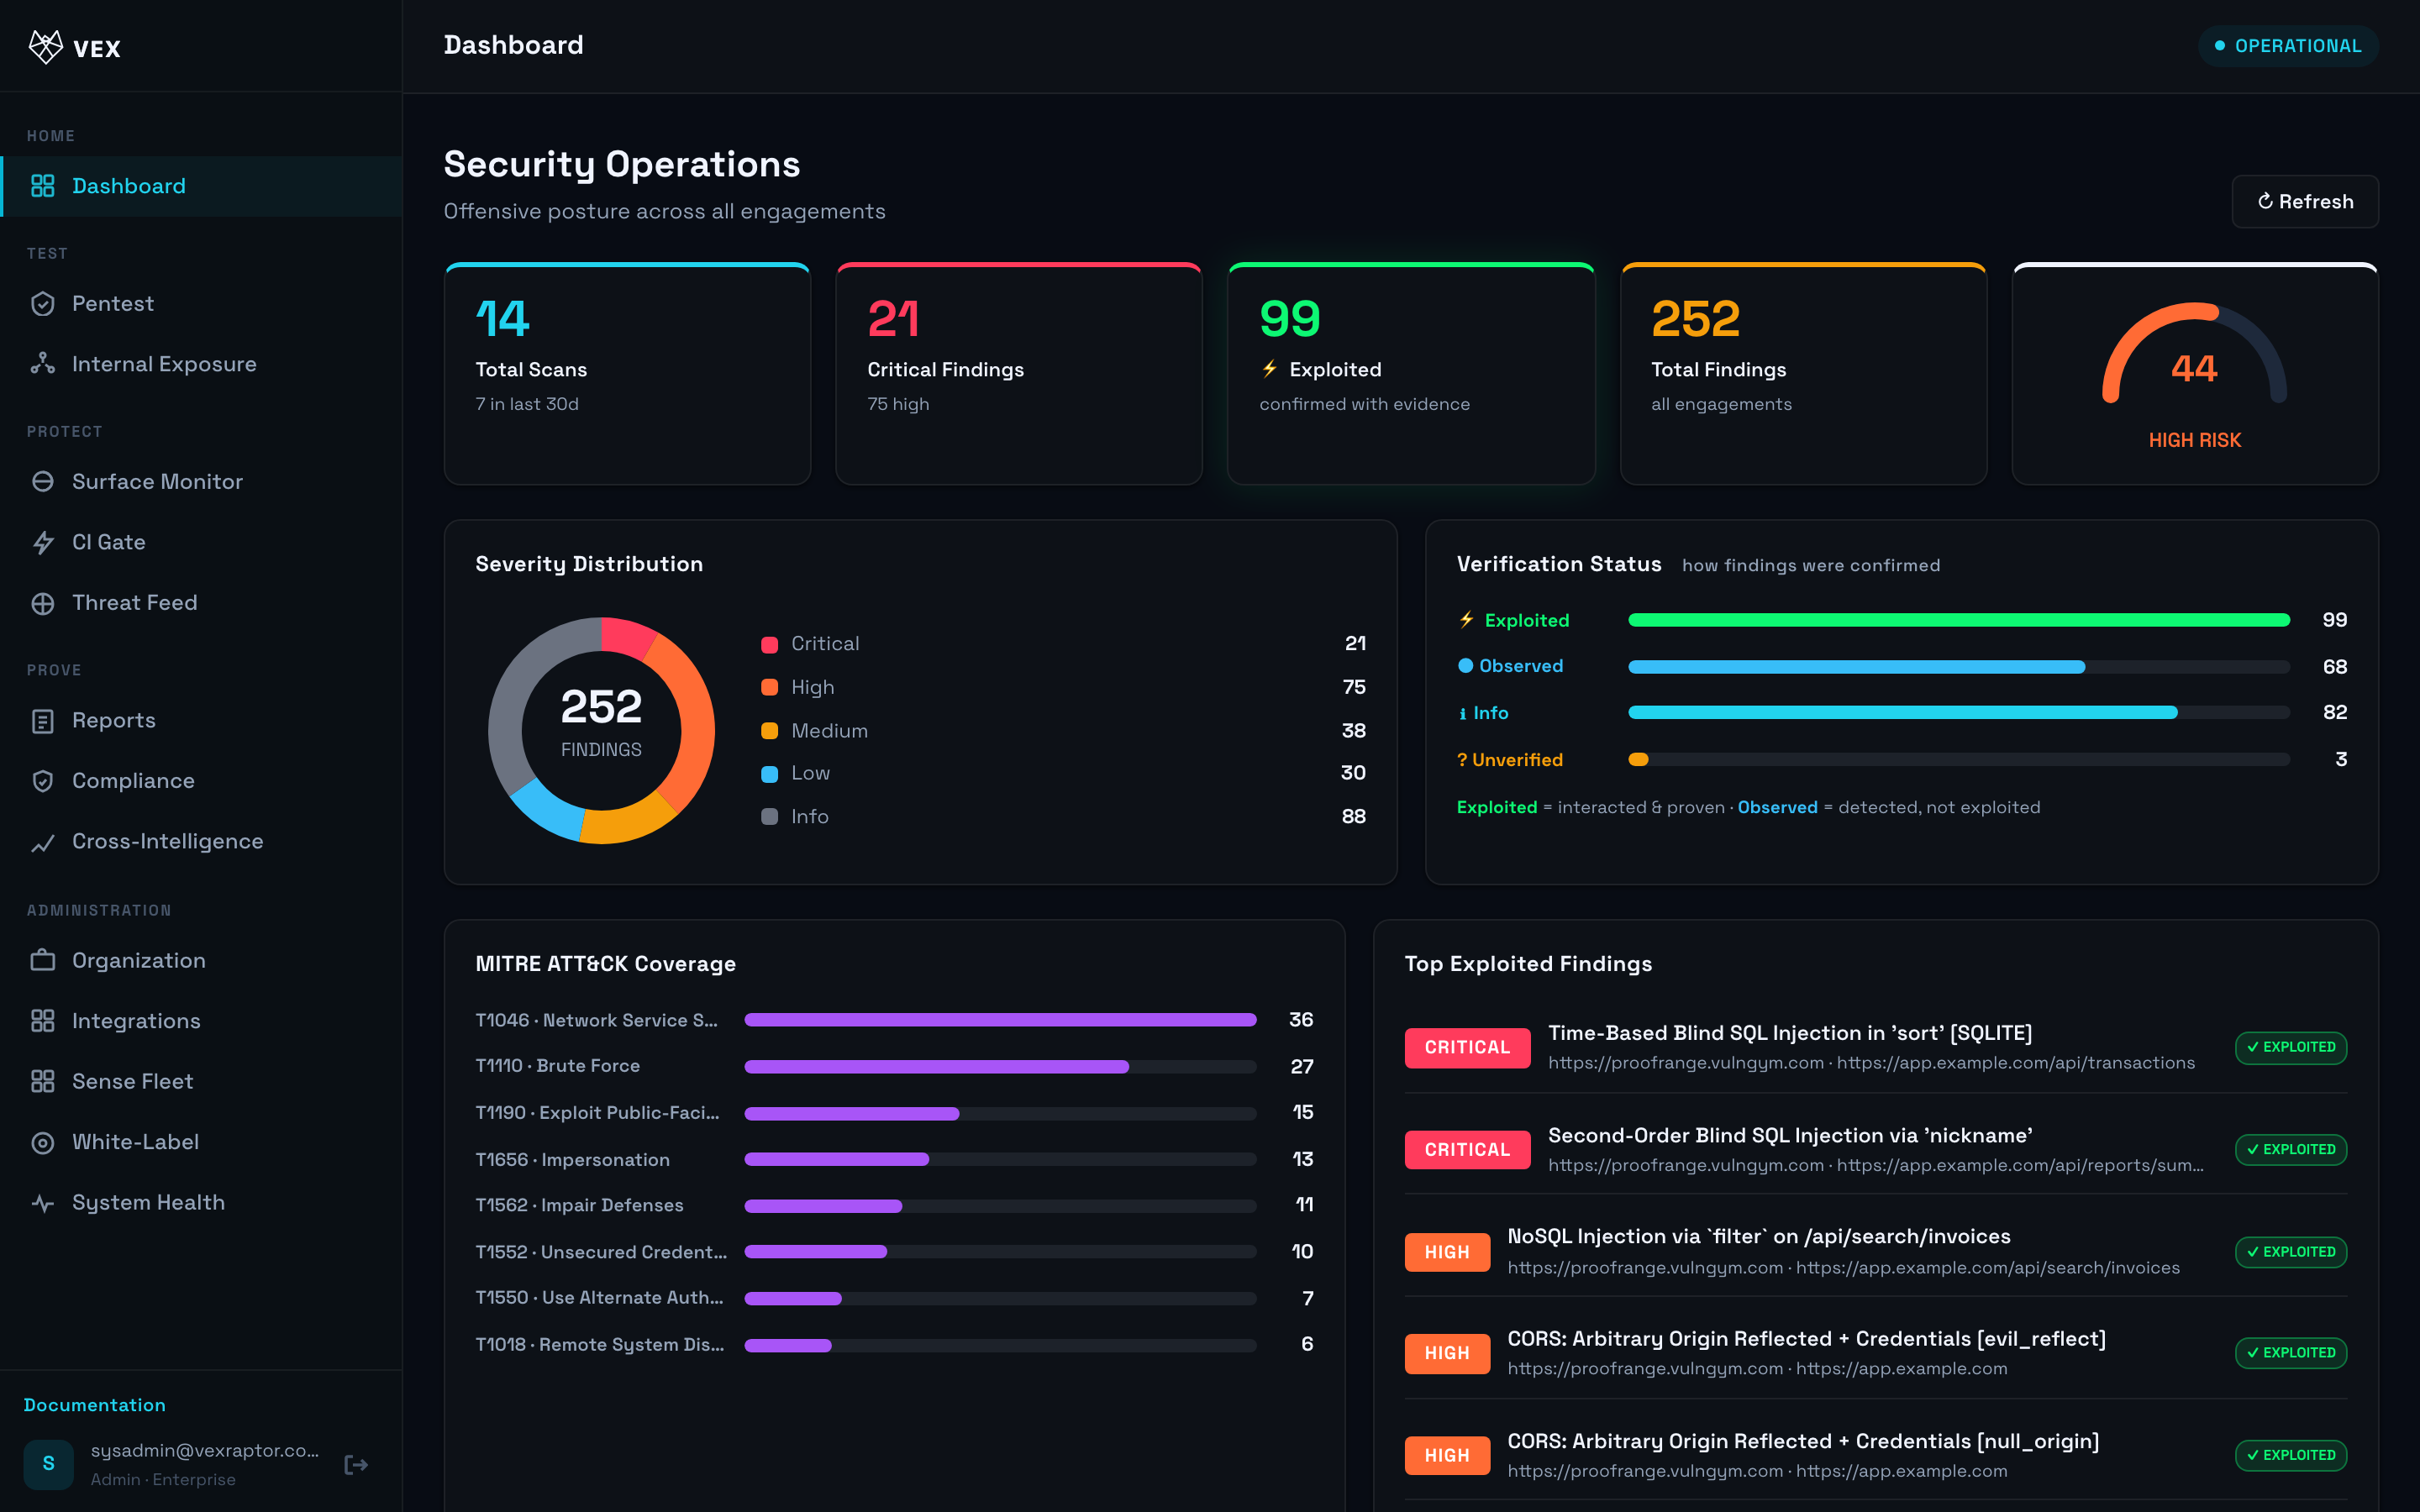Click the HIGH RISK gauge showing 44
Image resolution: width=2420 pixels, height=1512 pixels.
2195,374
